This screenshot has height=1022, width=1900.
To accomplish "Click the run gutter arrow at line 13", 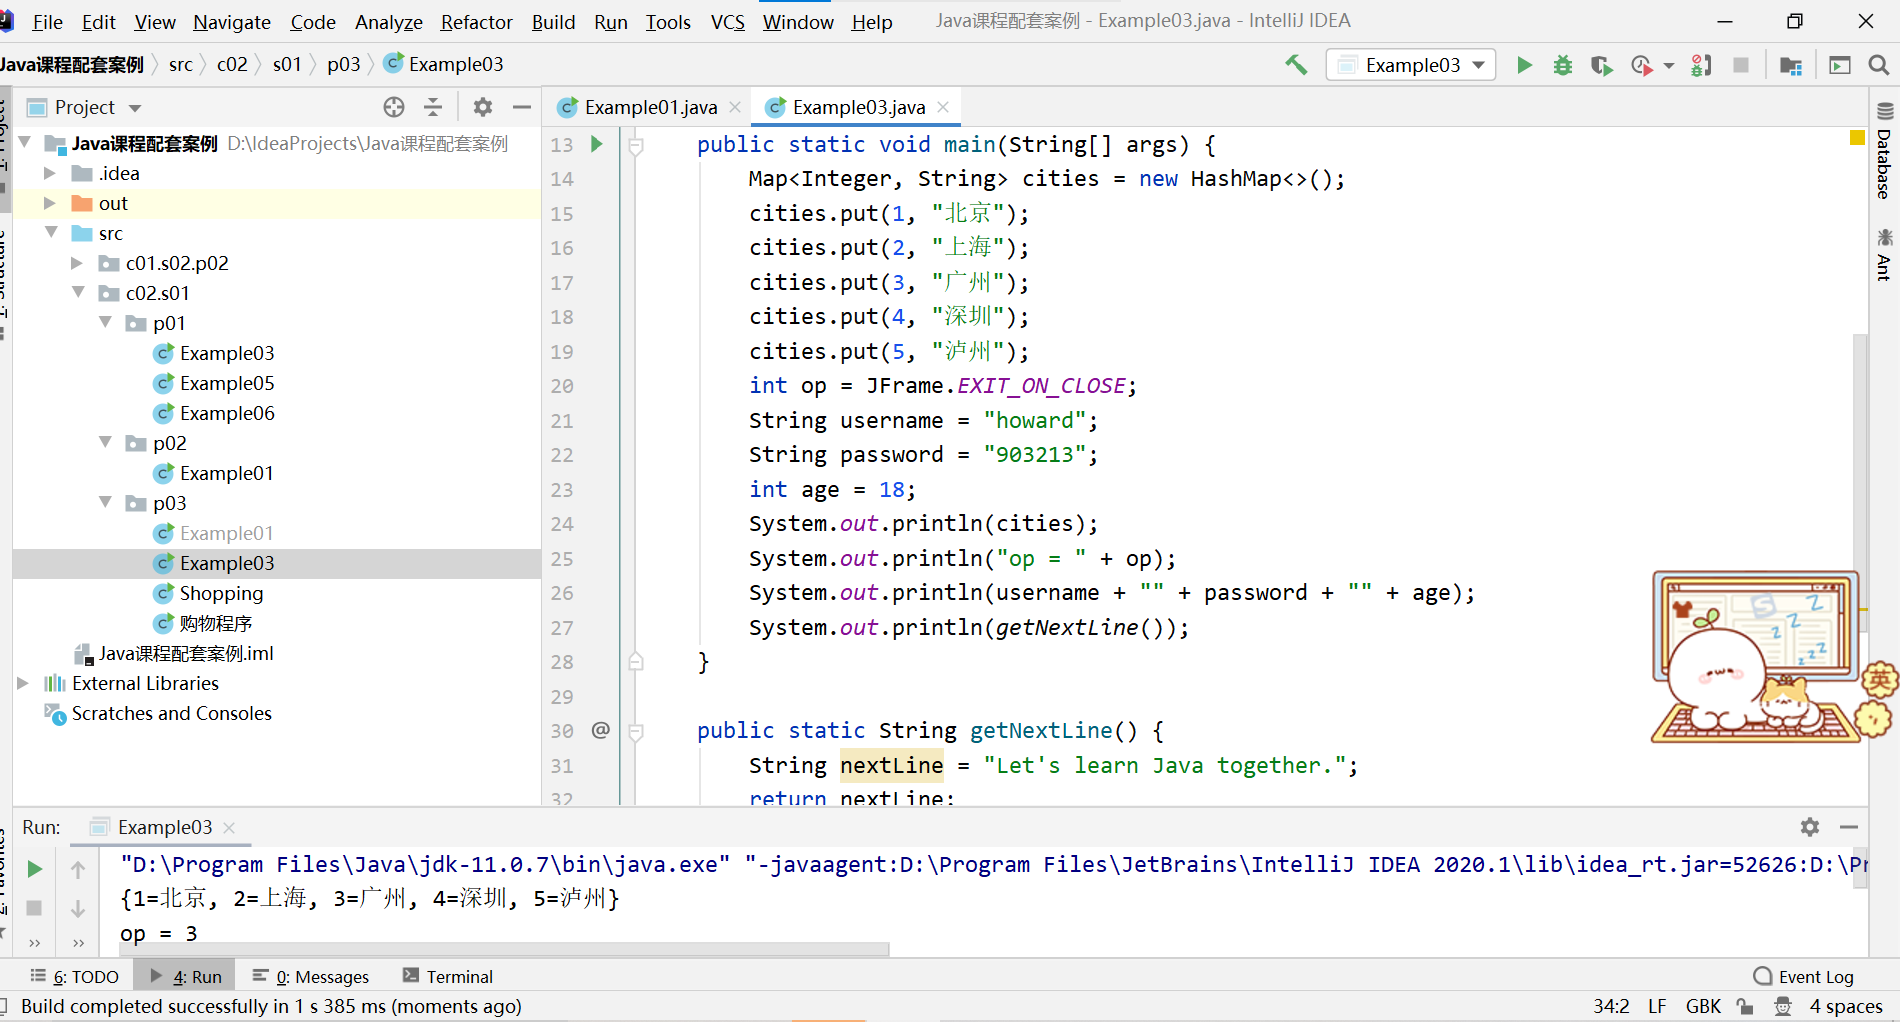I will coord(597,144).
